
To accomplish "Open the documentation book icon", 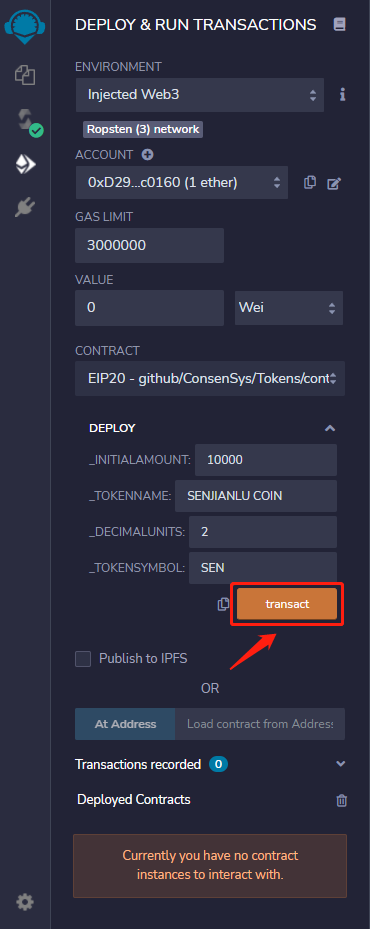I will click(x=340, y=24).
